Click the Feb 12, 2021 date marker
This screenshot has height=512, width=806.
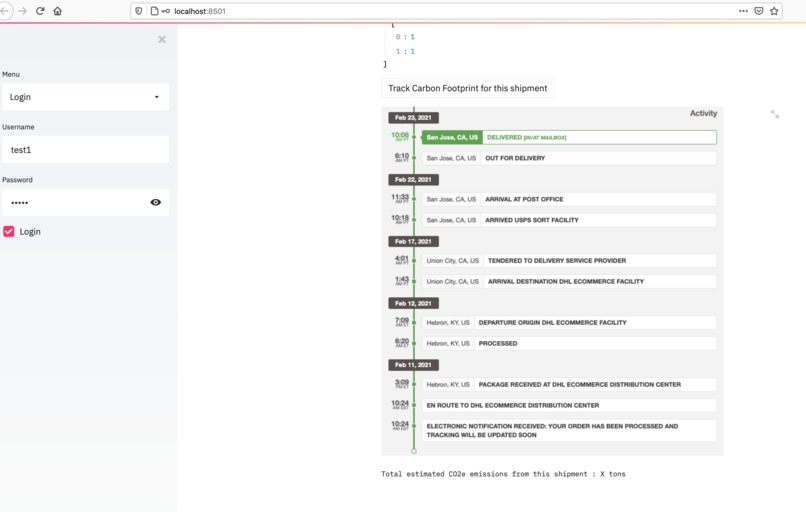(x=413, y=303)
